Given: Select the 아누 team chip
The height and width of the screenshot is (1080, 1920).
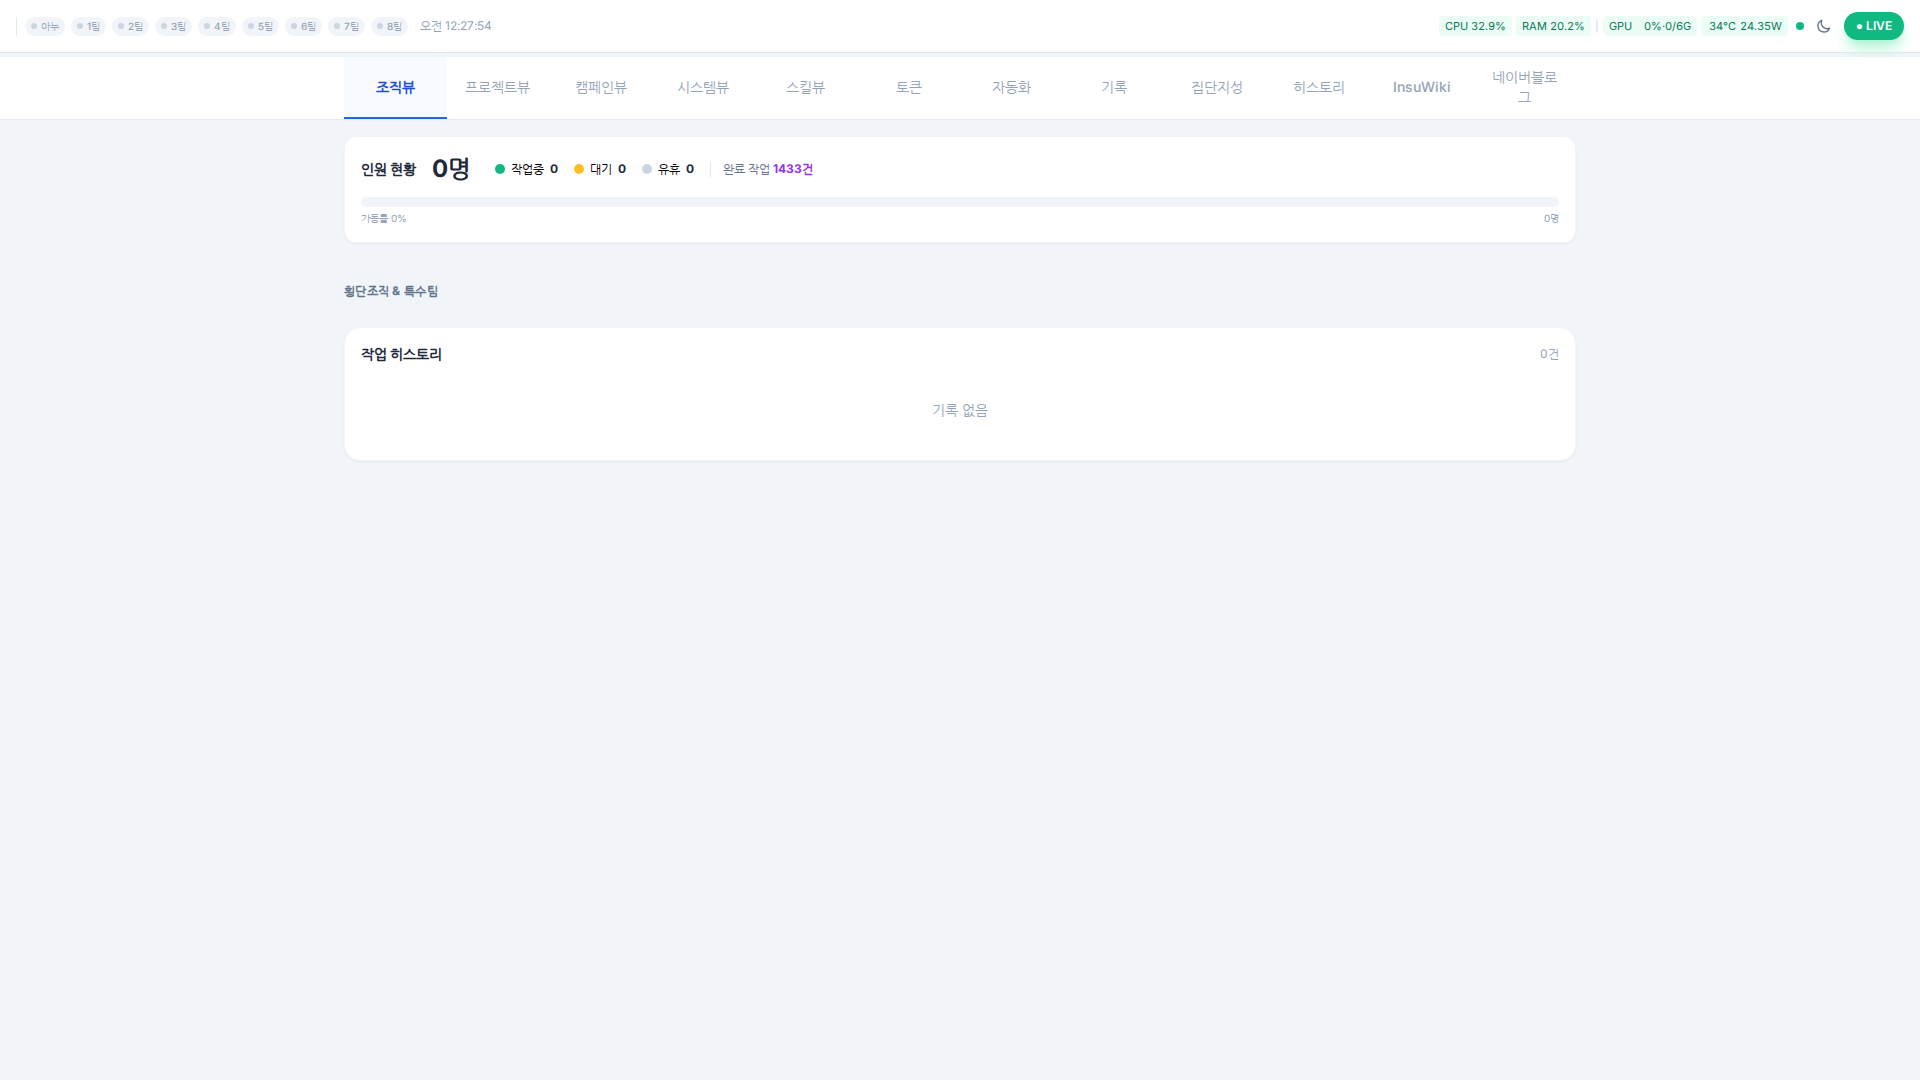Looking at the screenshot, I should (45, 26).
